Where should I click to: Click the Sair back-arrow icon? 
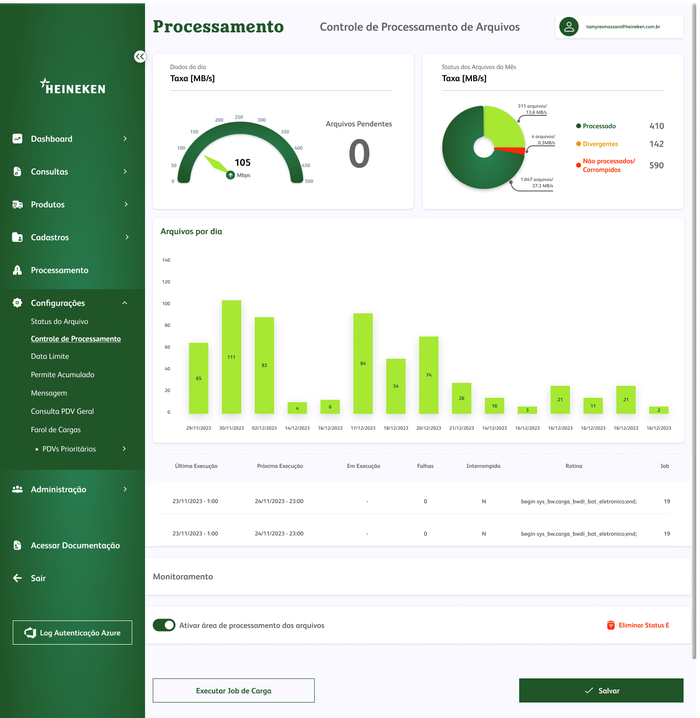pyautogui.click(x=17, y=578)
